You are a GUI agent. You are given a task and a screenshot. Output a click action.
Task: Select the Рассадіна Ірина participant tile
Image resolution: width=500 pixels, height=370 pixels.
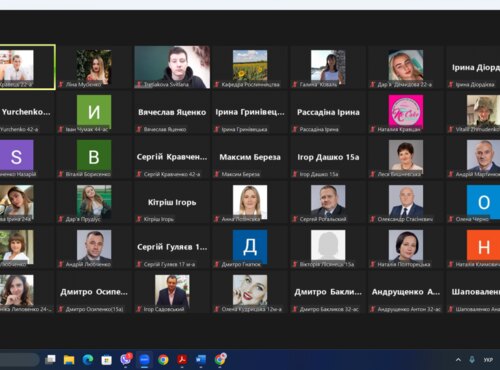pyautogui.click(x=328, y=112)
